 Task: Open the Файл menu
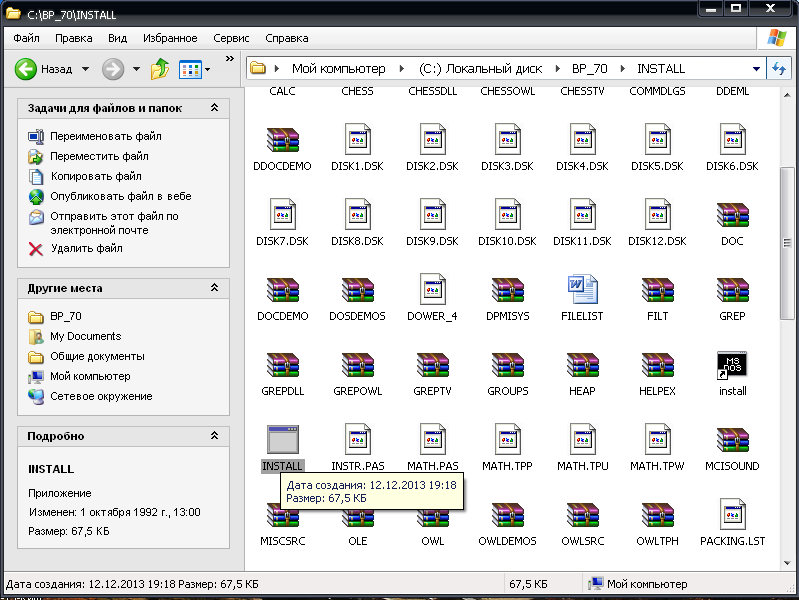coord(26,38)
